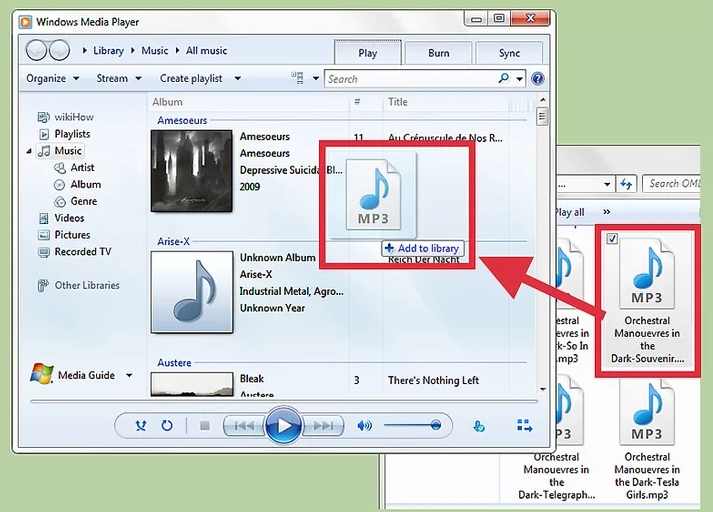Click the Austere group heading
This screenshot has width=713, height=512.
coord(174,363)
